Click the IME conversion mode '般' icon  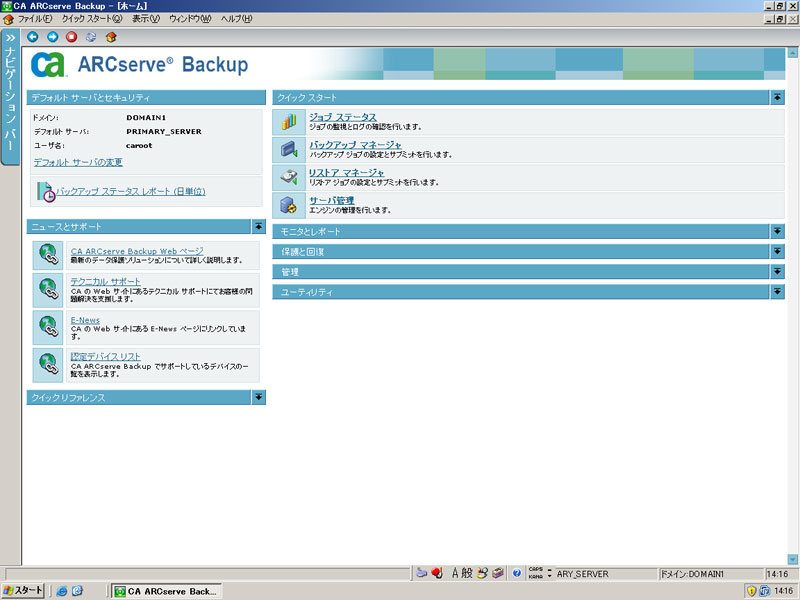pos(467,573)
